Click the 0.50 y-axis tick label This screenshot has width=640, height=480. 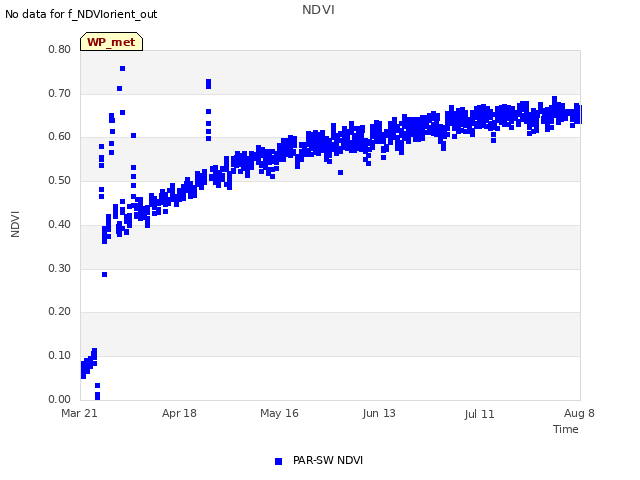[x=60, y=180]
